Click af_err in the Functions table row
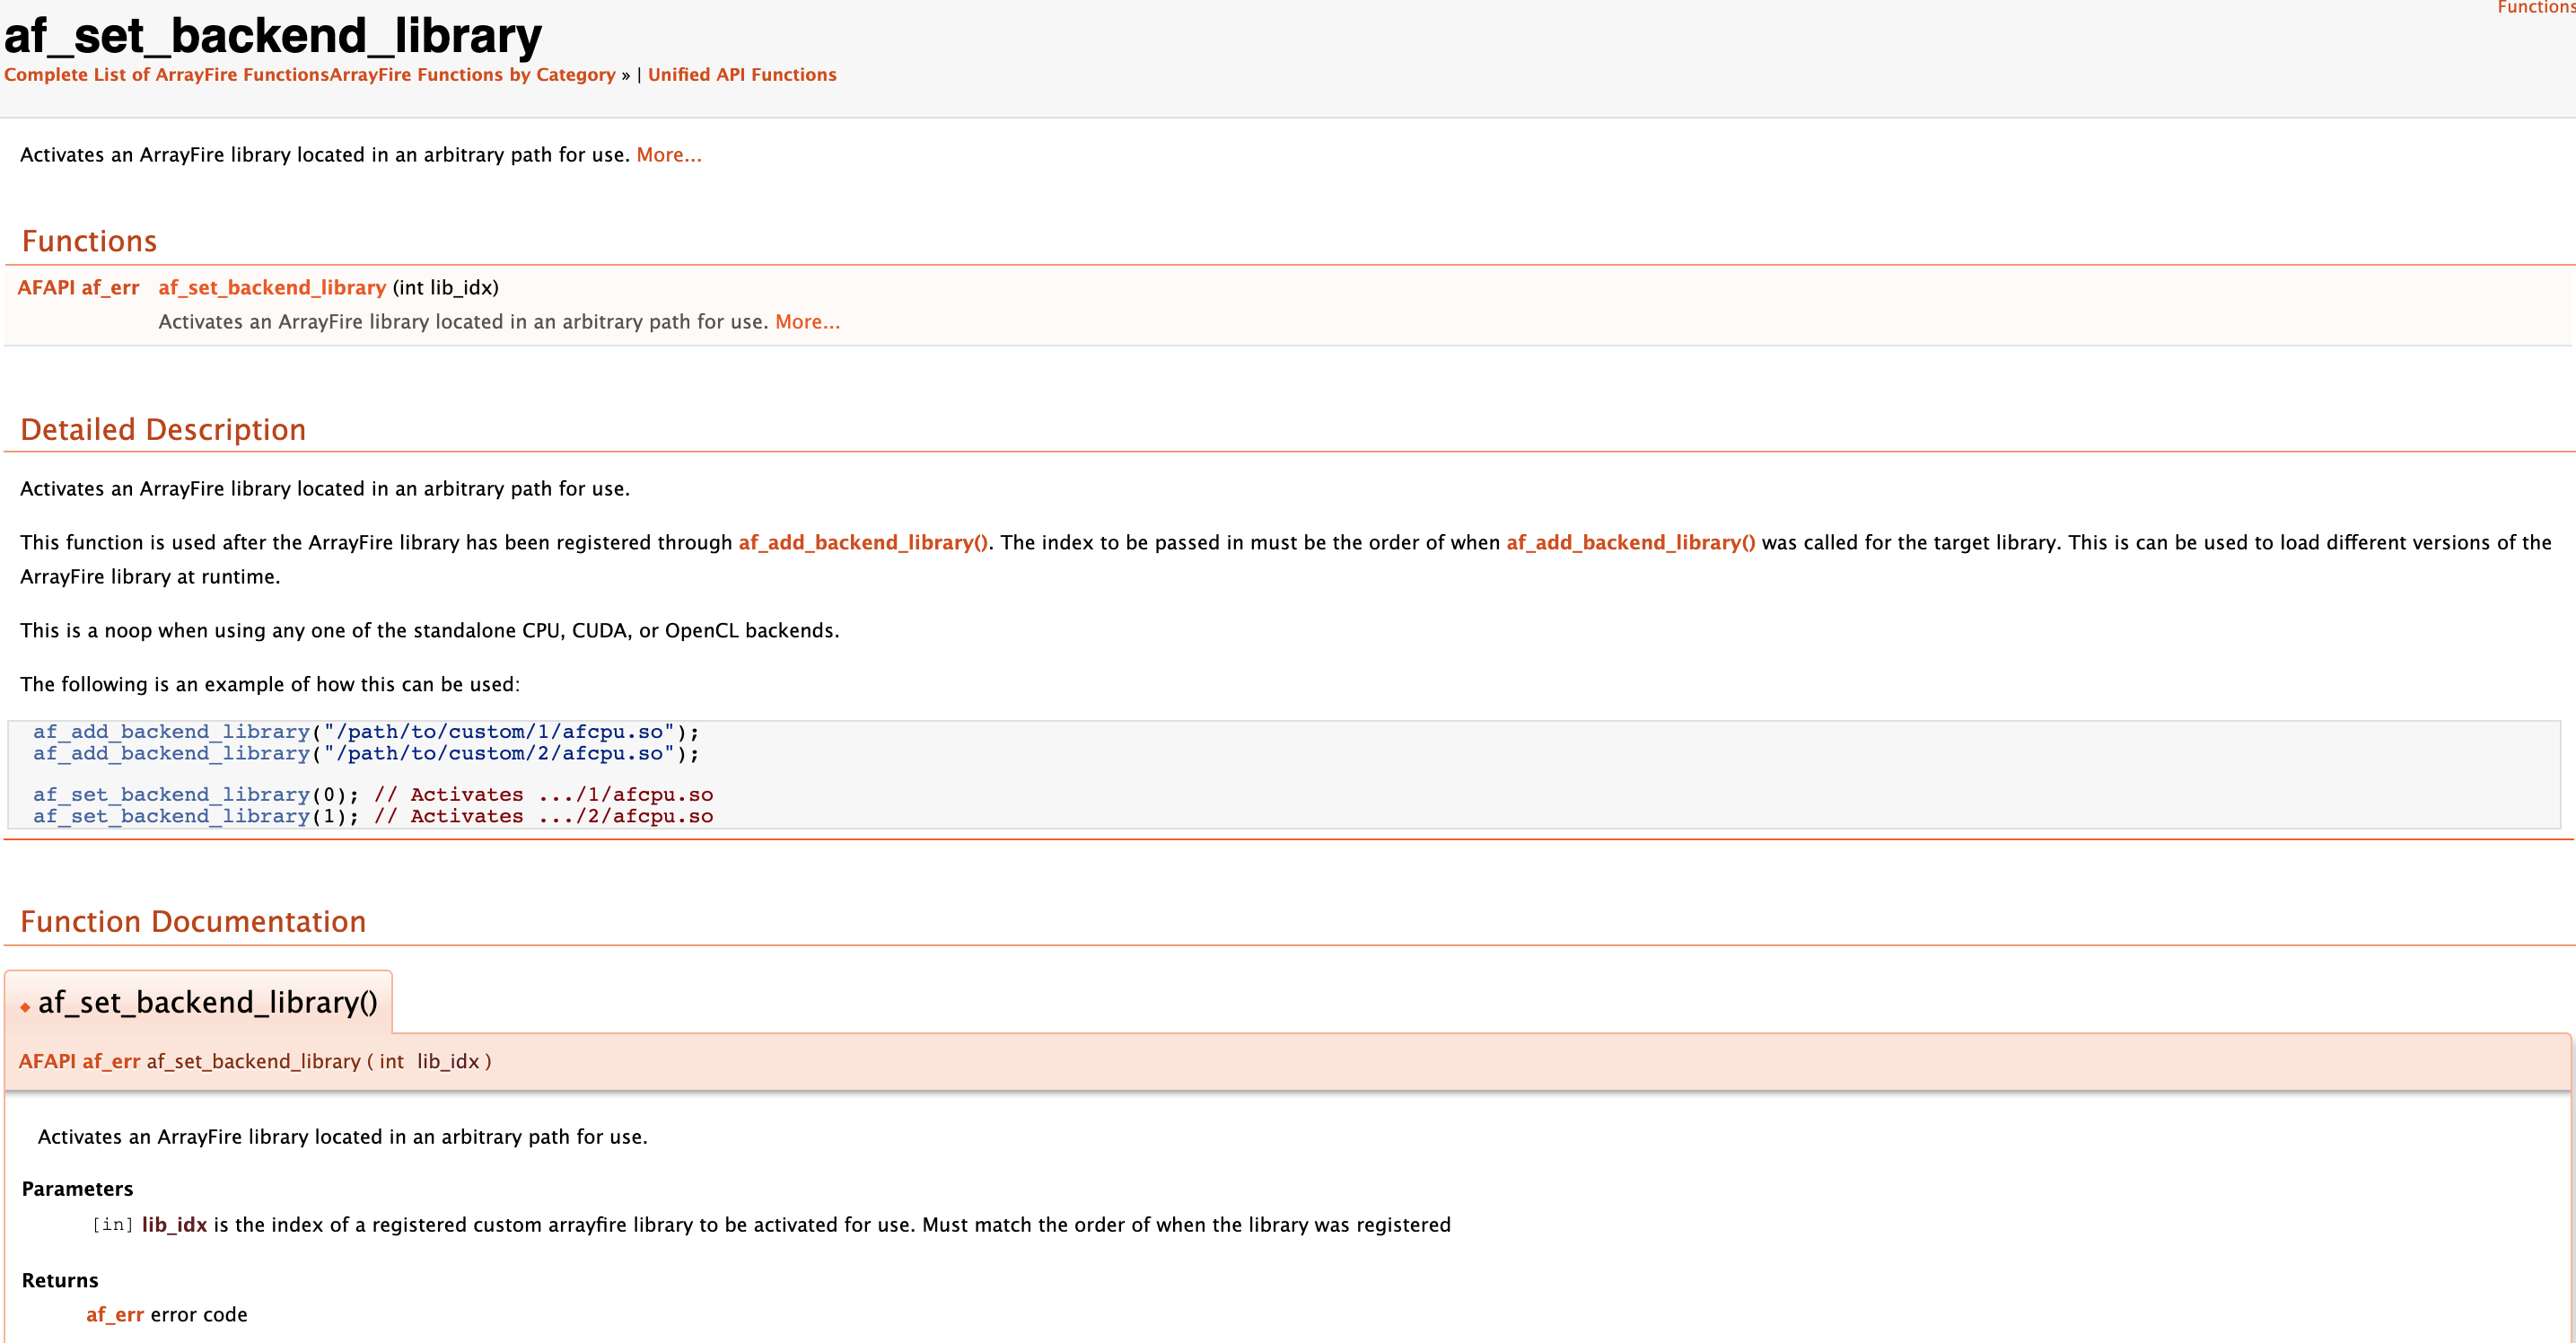The image size is (2576, 1343). coord(110,288)
